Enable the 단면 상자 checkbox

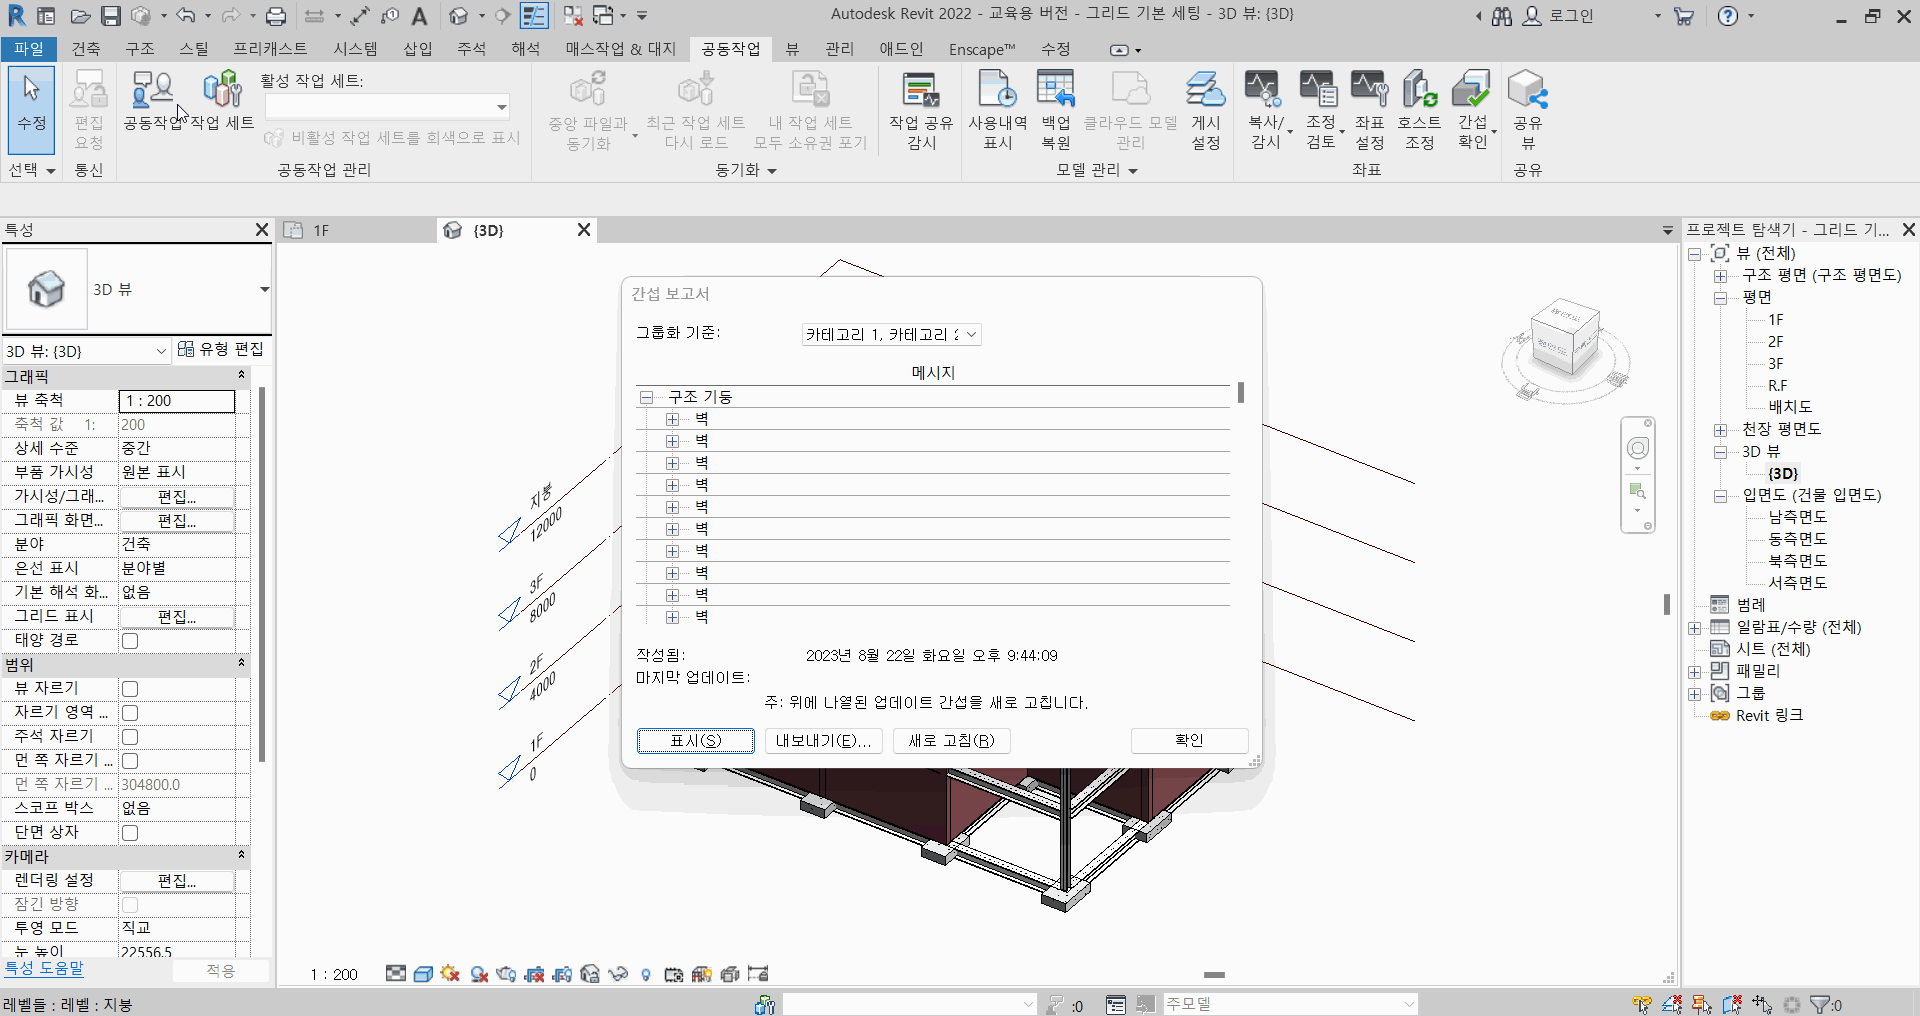coord(130,833)
